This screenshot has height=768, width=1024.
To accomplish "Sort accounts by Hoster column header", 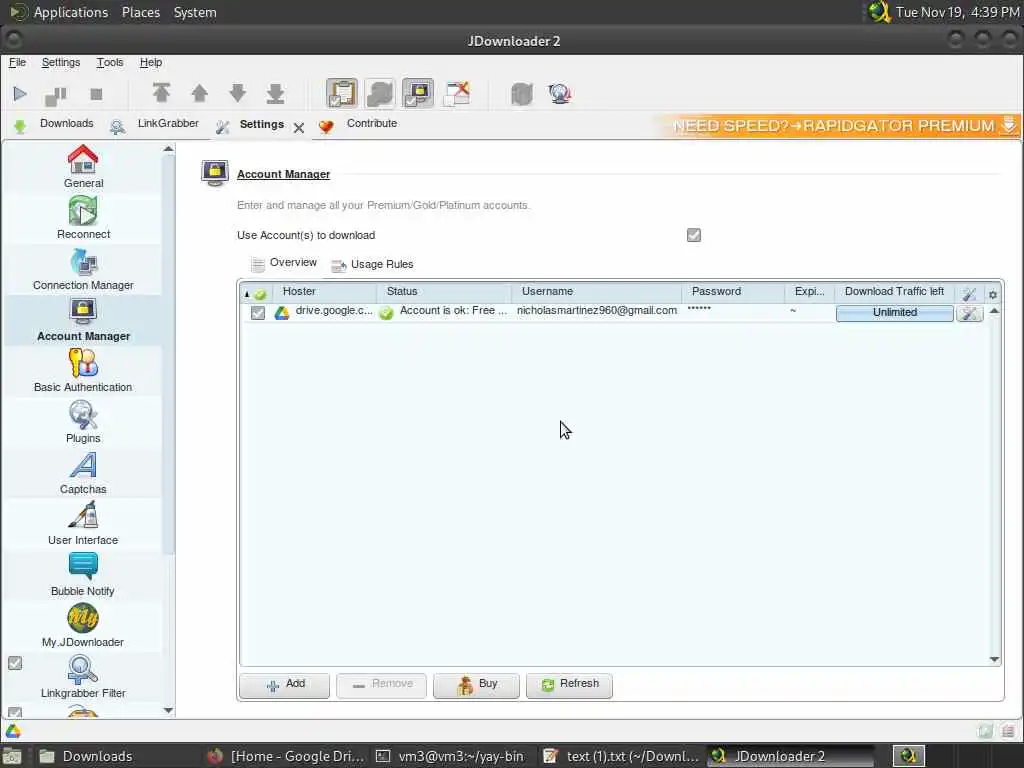I will pos(325,292).
